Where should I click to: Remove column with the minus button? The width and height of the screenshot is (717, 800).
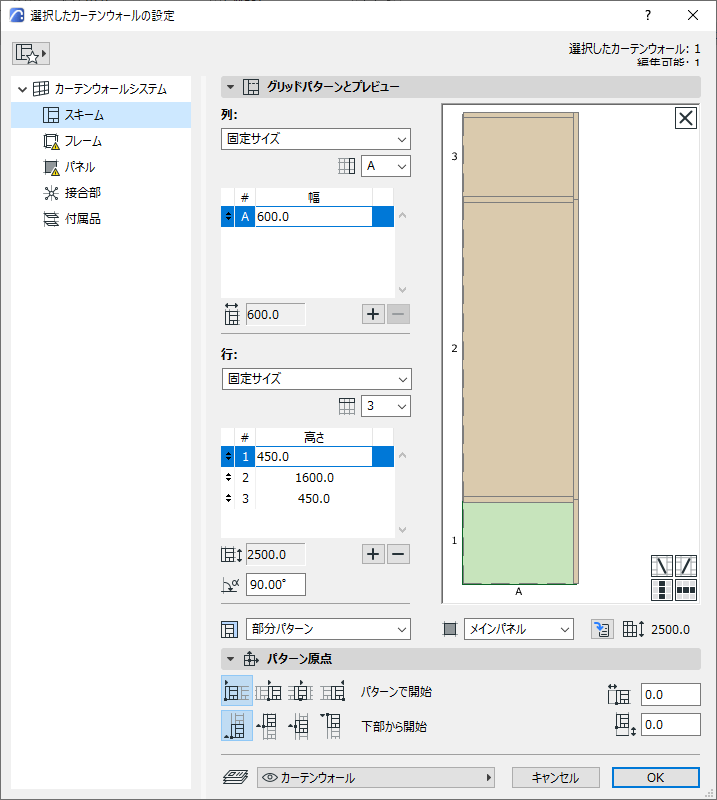(x=399, y=314)
